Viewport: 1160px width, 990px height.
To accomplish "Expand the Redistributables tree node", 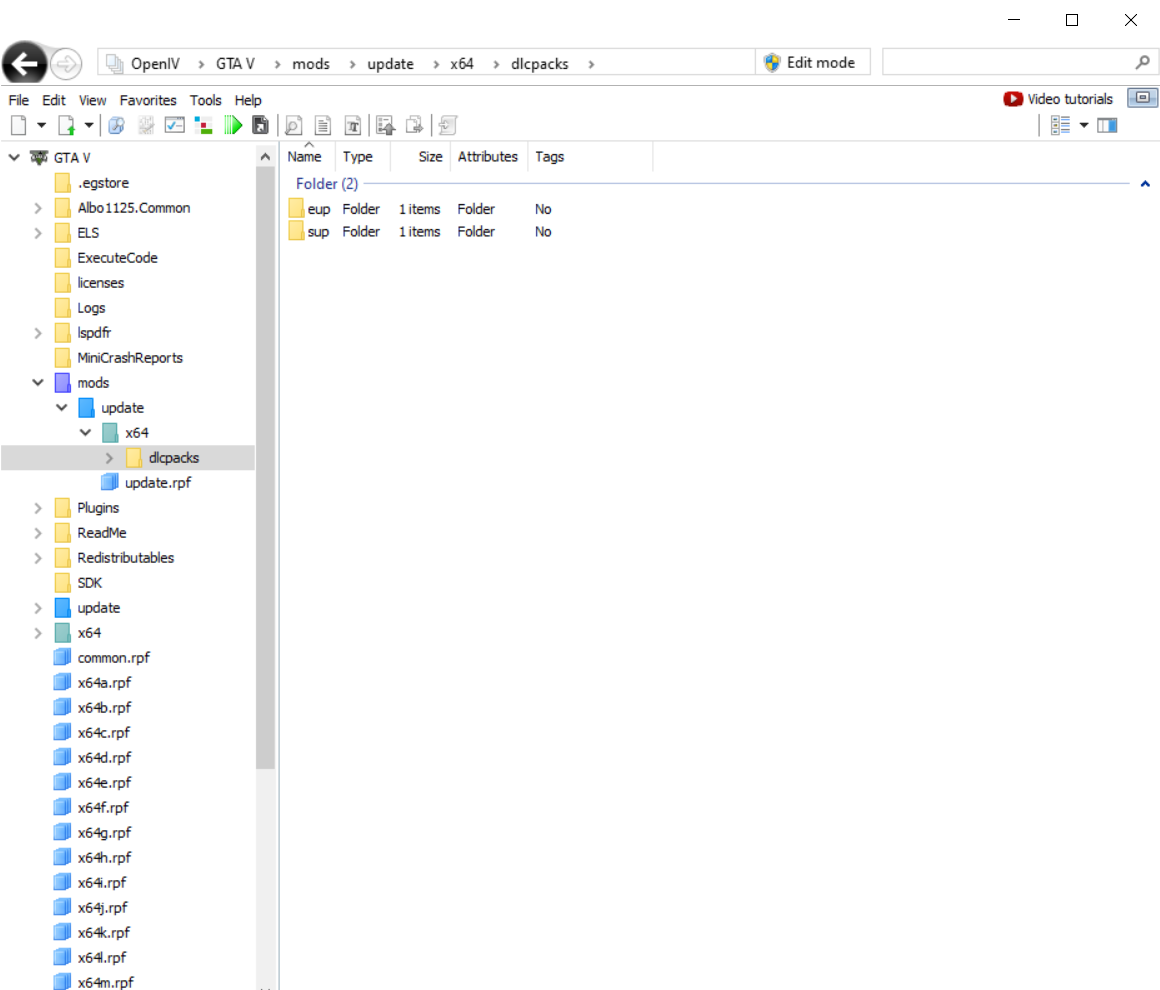I will [x=38, y=558].
